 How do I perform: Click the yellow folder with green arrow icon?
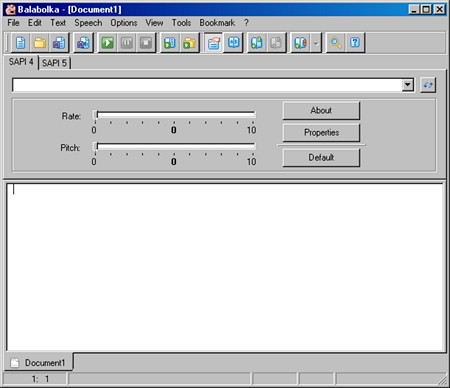(189, 43)
